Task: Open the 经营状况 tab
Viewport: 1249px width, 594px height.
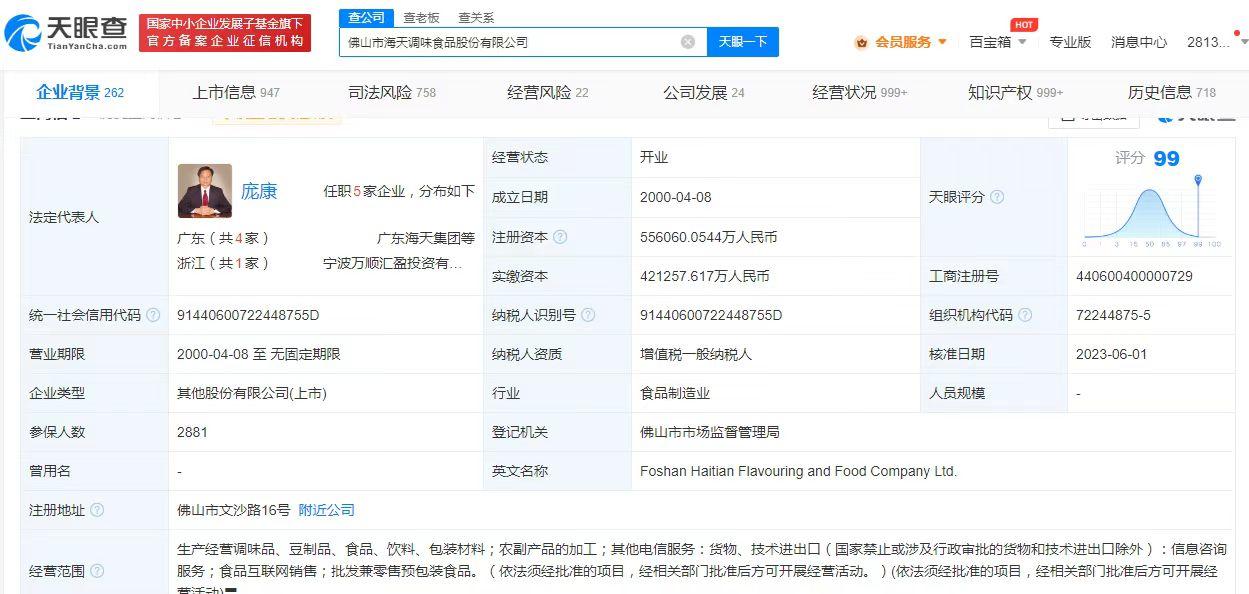Action: click(x=860, y=93)
